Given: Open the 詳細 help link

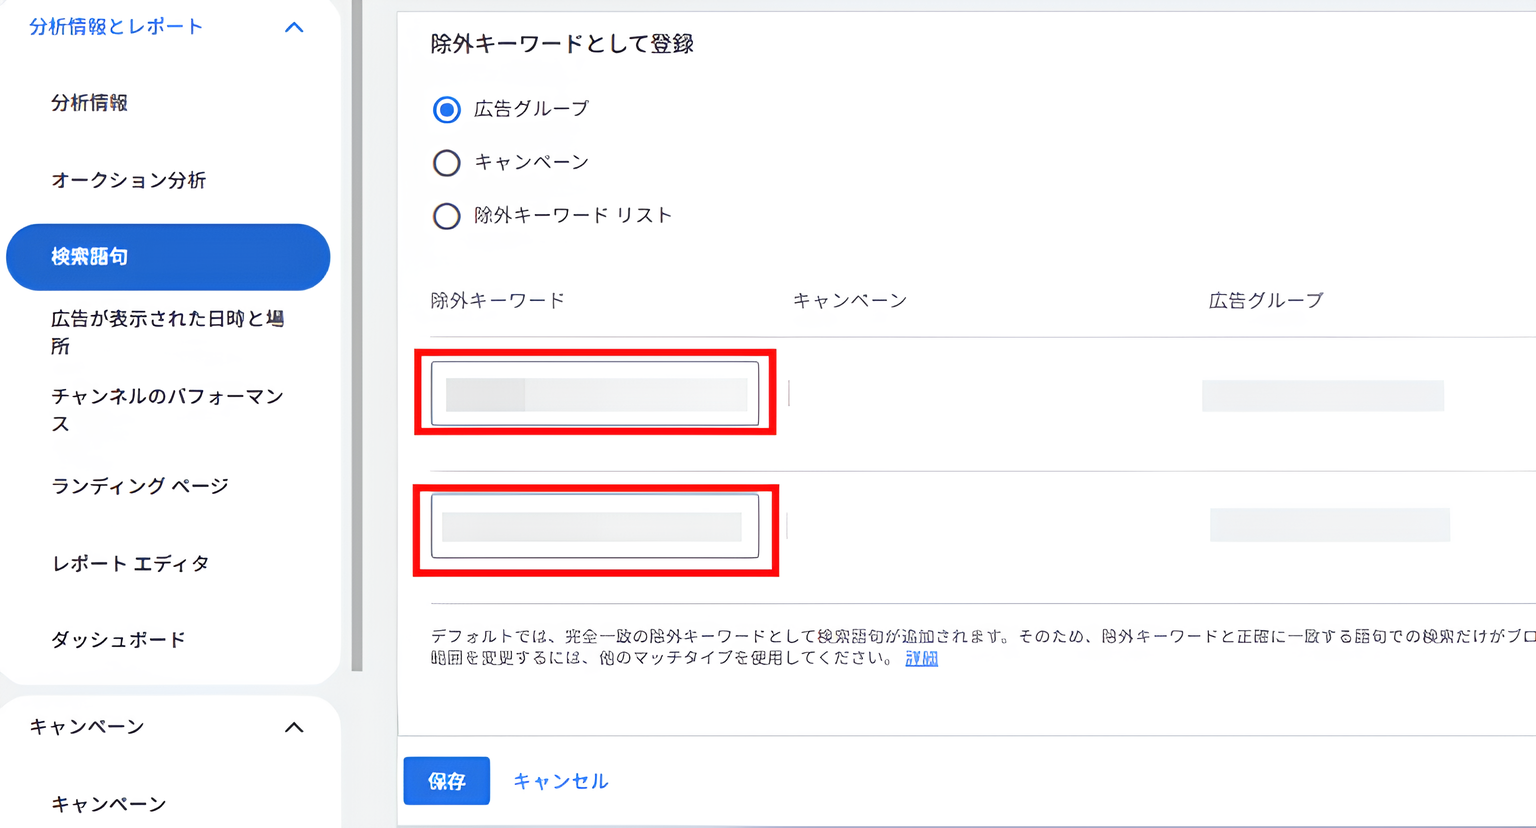Looking at the screenshot, I should 919,659.
